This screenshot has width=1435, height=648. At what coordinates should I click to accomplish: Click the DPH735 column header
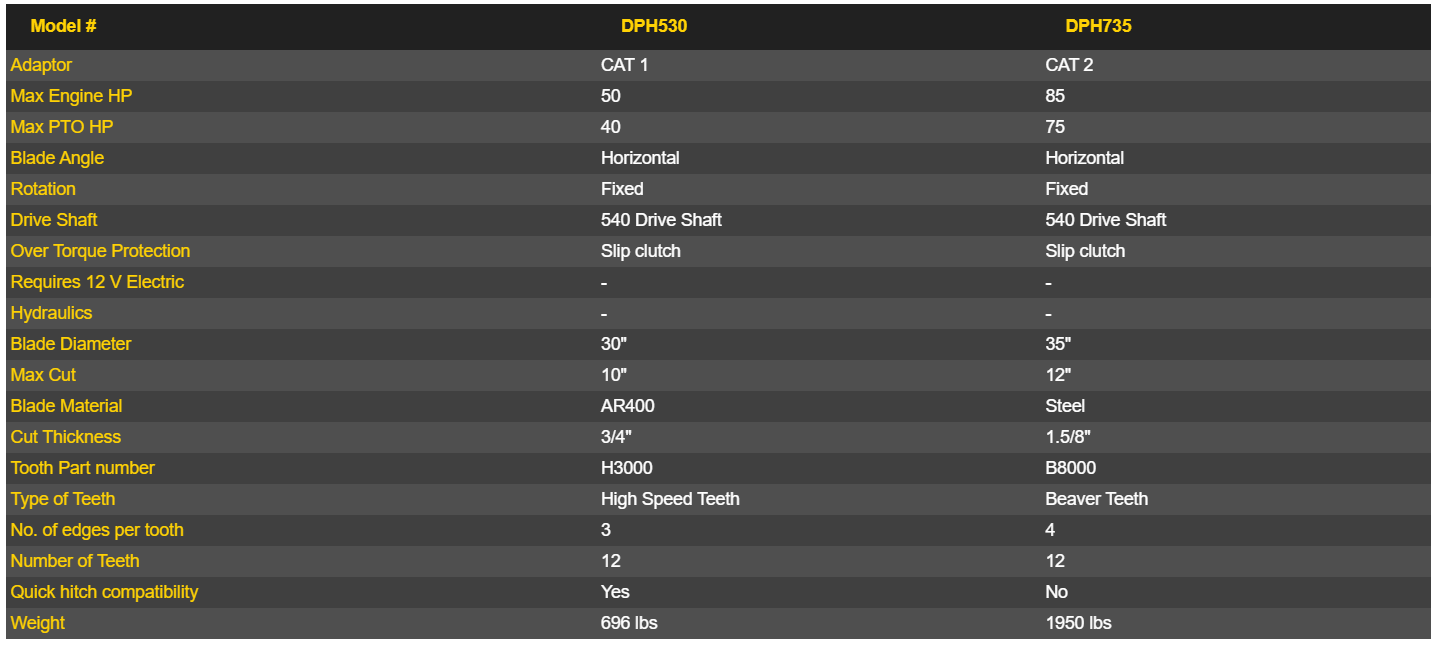pos(1098,26)
